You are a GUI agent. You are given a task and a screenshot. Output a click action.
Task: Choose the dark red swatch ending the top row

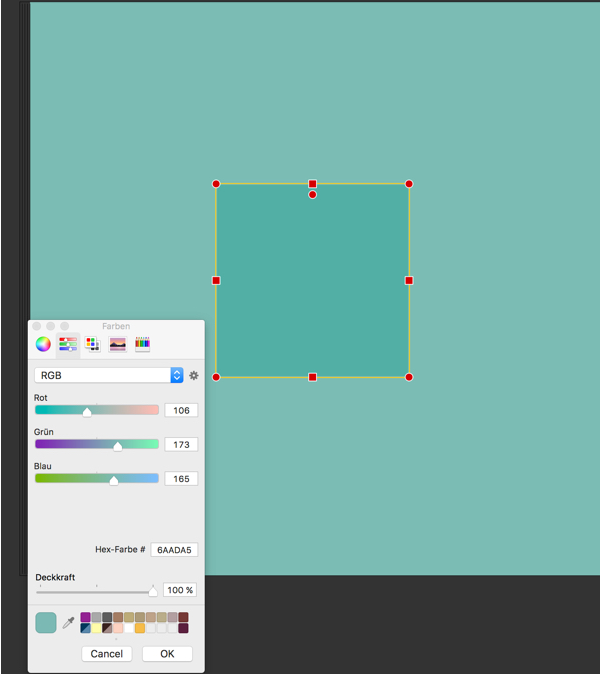(x=183, y=617)
